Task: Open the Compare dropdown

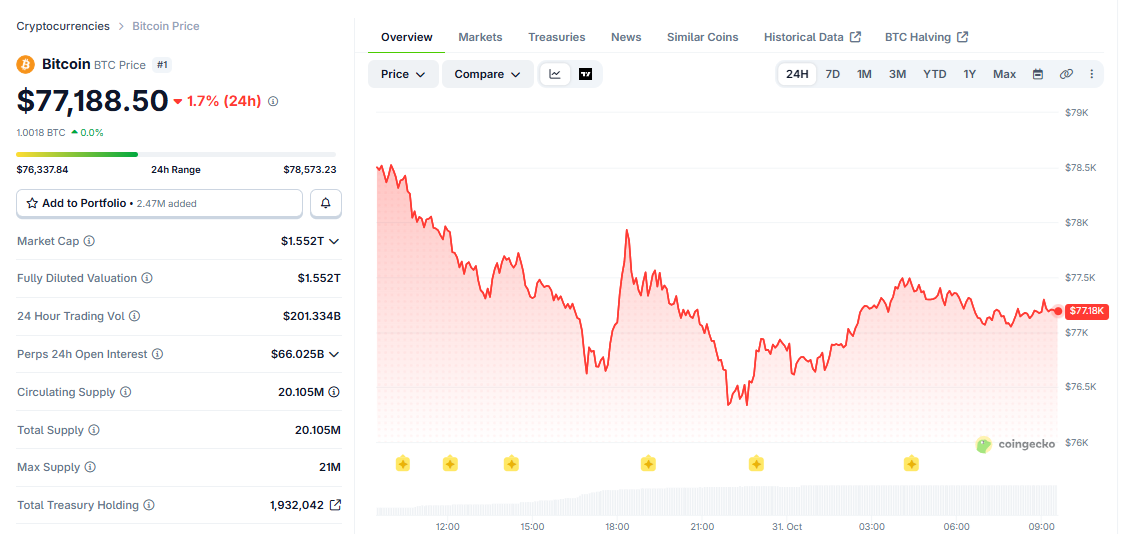Action: [488, 74]
